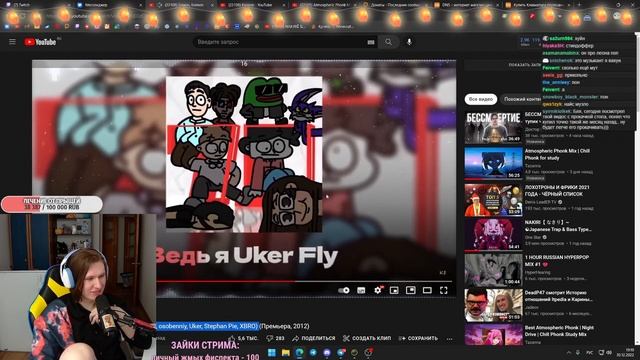640x360 pixels.
Task: Enter fullscreen mode in the player
Action: [x=444, y=290]
